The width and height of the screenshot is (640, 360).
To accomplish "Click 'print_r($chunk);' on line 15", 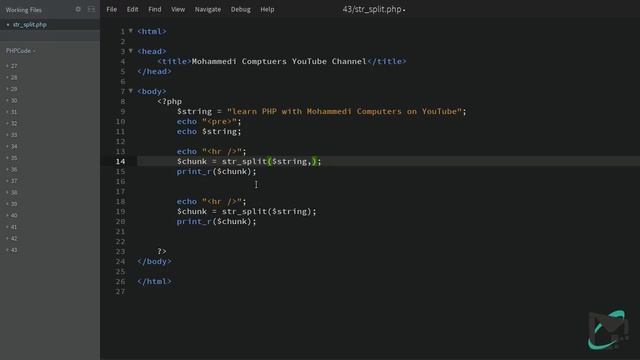I will pos(216,171).
